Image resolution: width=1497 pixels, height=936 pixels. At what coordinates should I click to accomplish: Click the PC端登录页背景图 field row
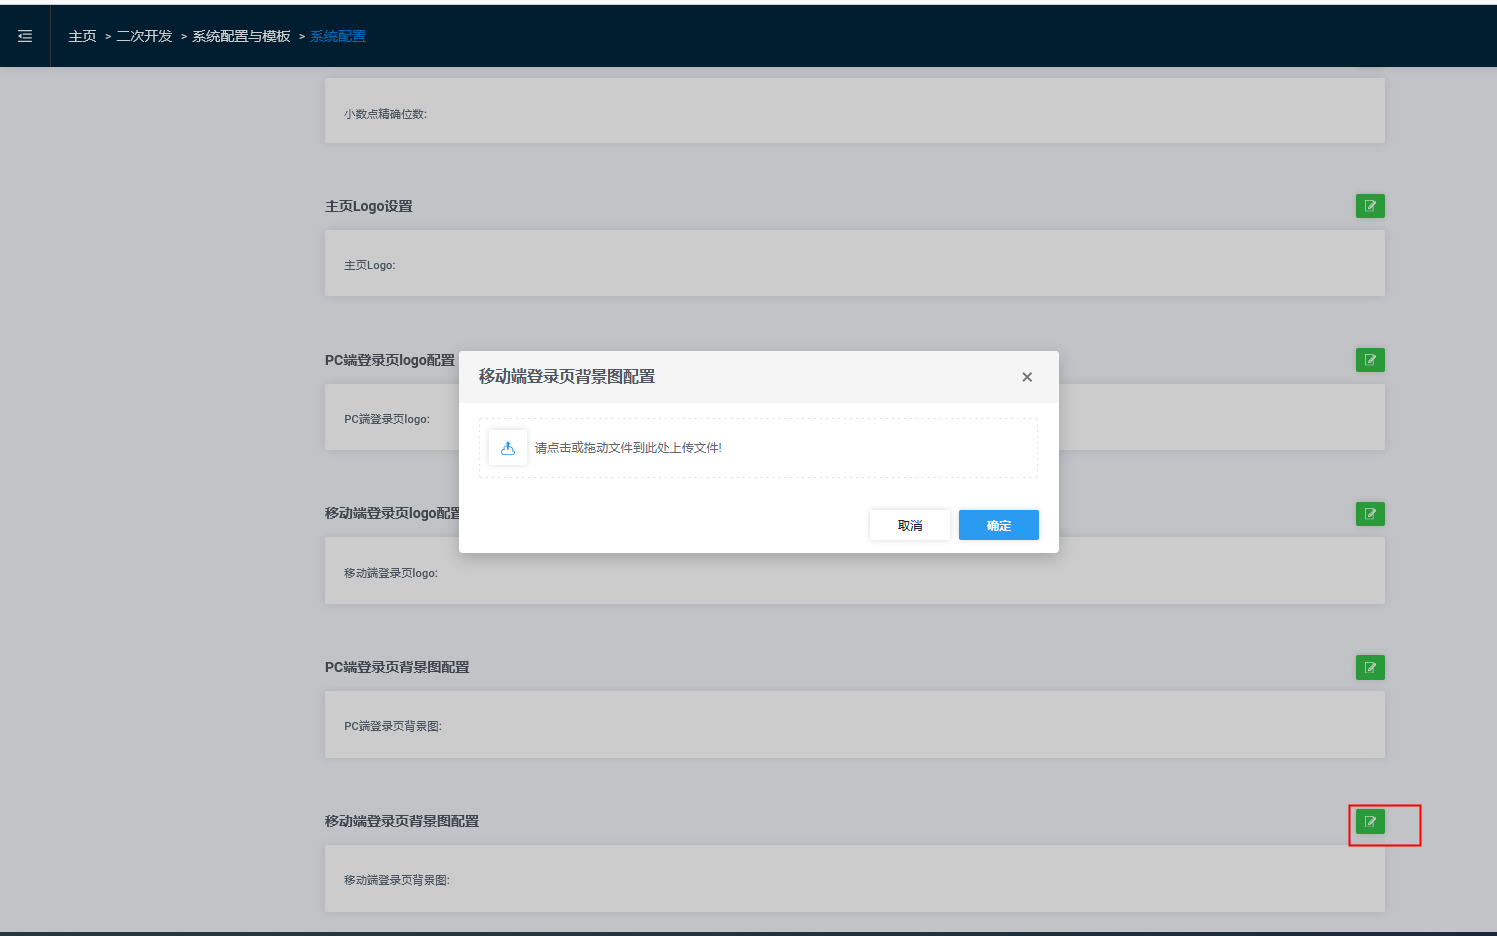pyautogui.click(x=854, y=725)
